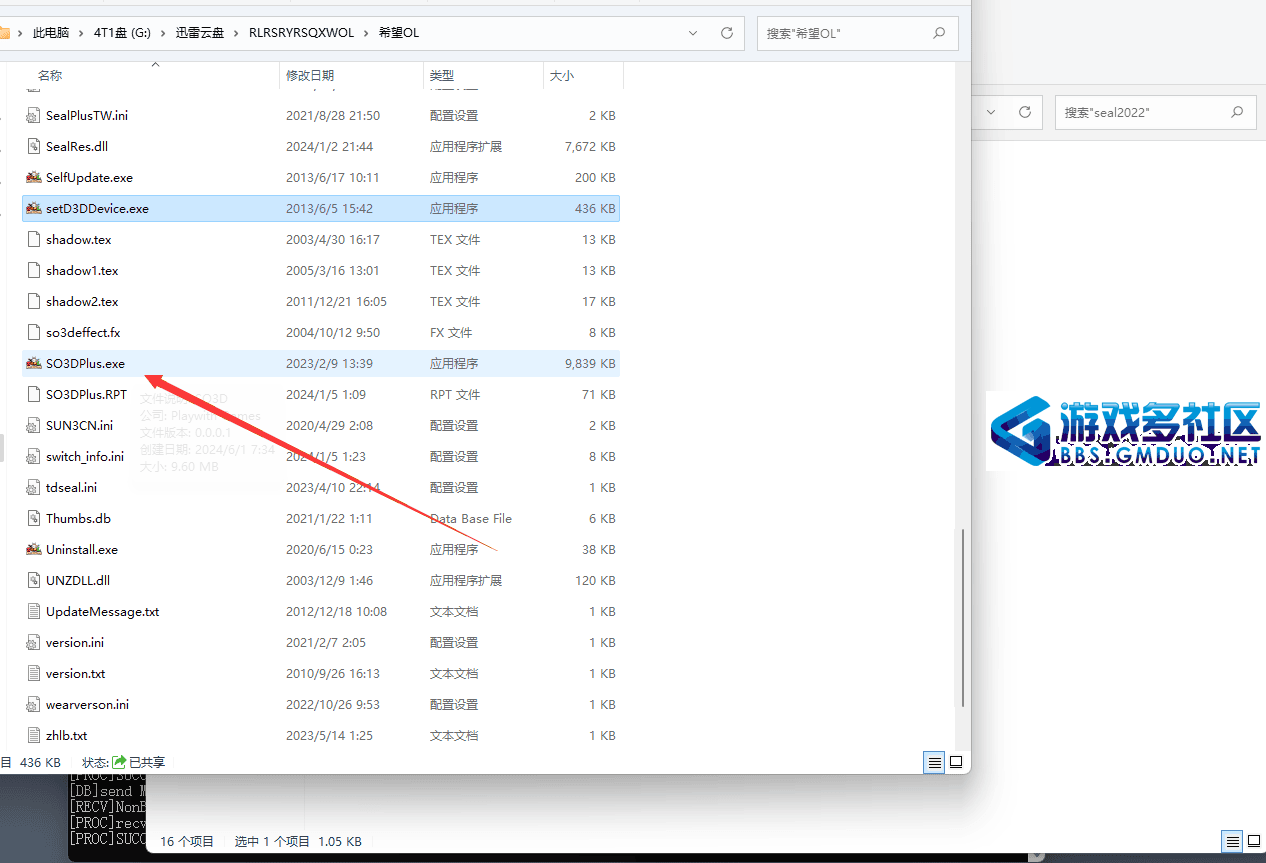The height and width of the screenshot is (863, 1266).
Task: Select the file name SO3DPlus.exe
Action: point(85,363)
